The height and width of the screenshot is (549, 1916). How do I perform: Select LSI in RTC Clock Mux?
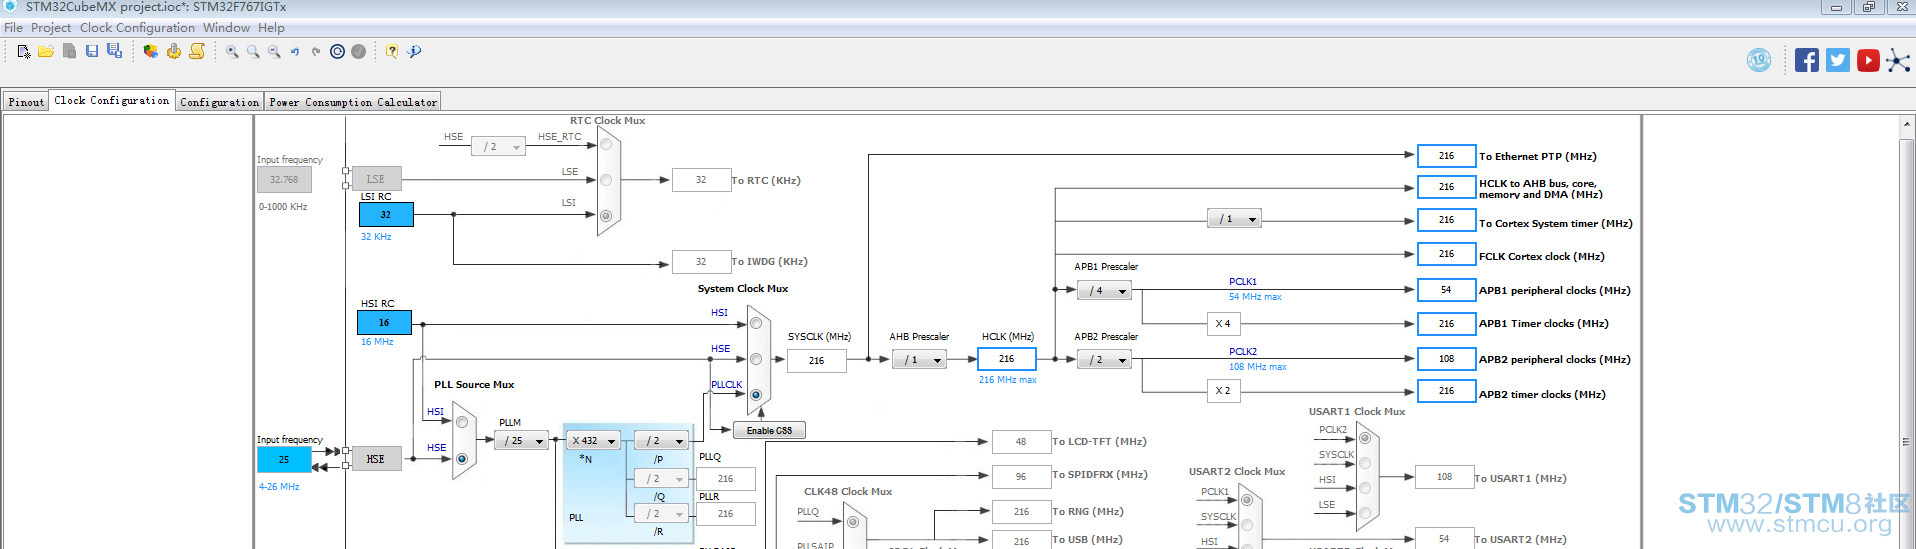tap(606, 215)
